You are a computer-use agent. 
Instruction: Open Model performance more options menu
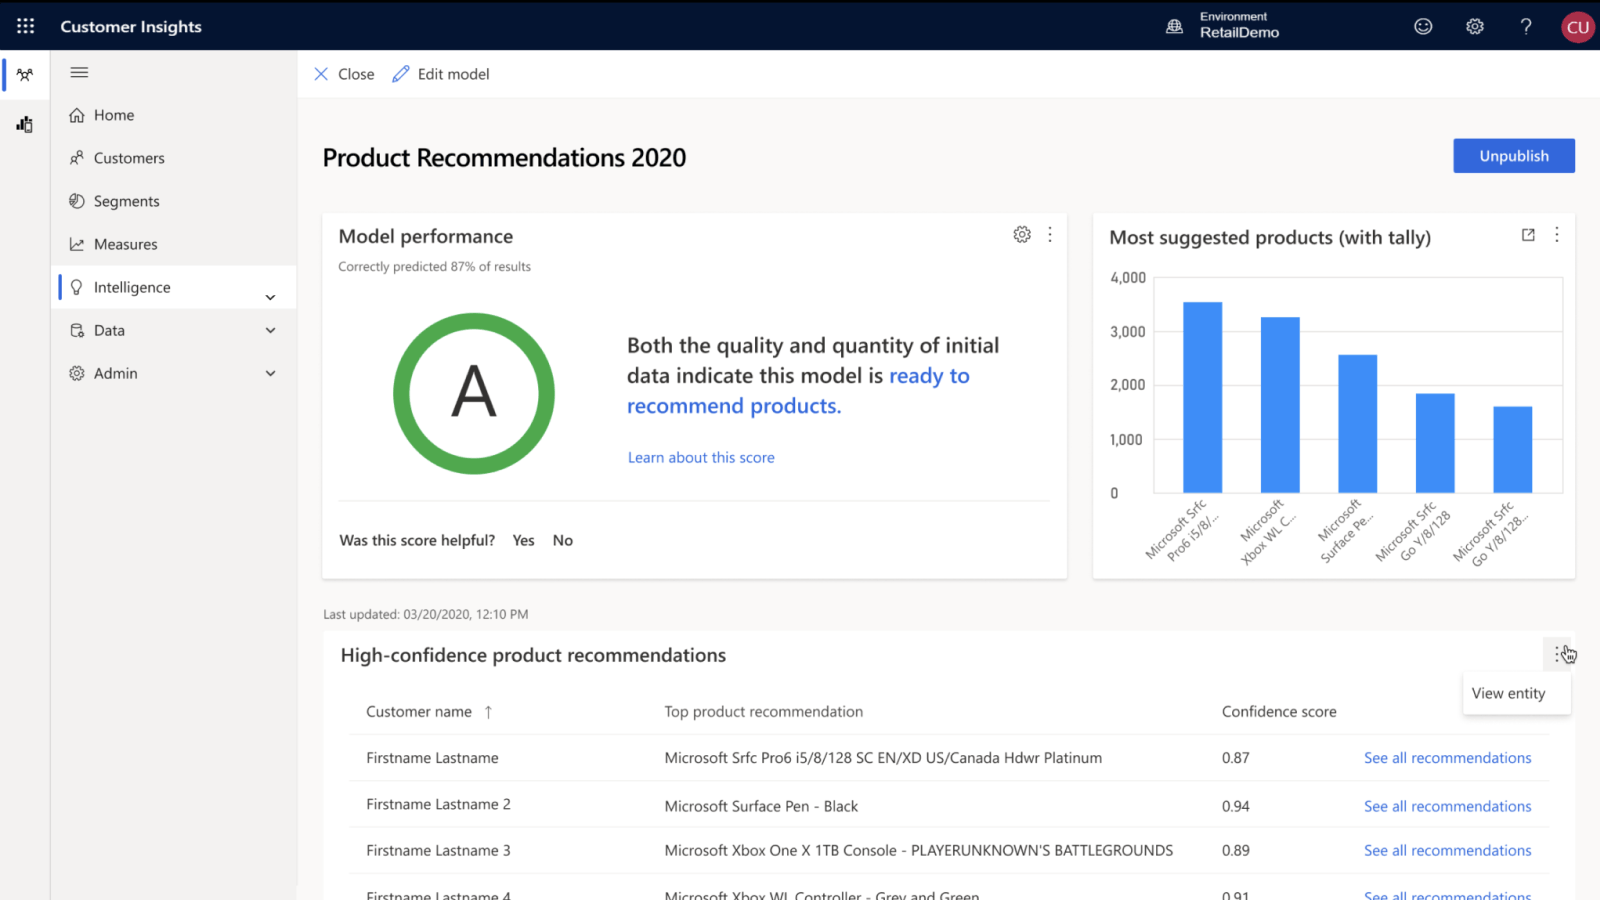pos(1050,234)
